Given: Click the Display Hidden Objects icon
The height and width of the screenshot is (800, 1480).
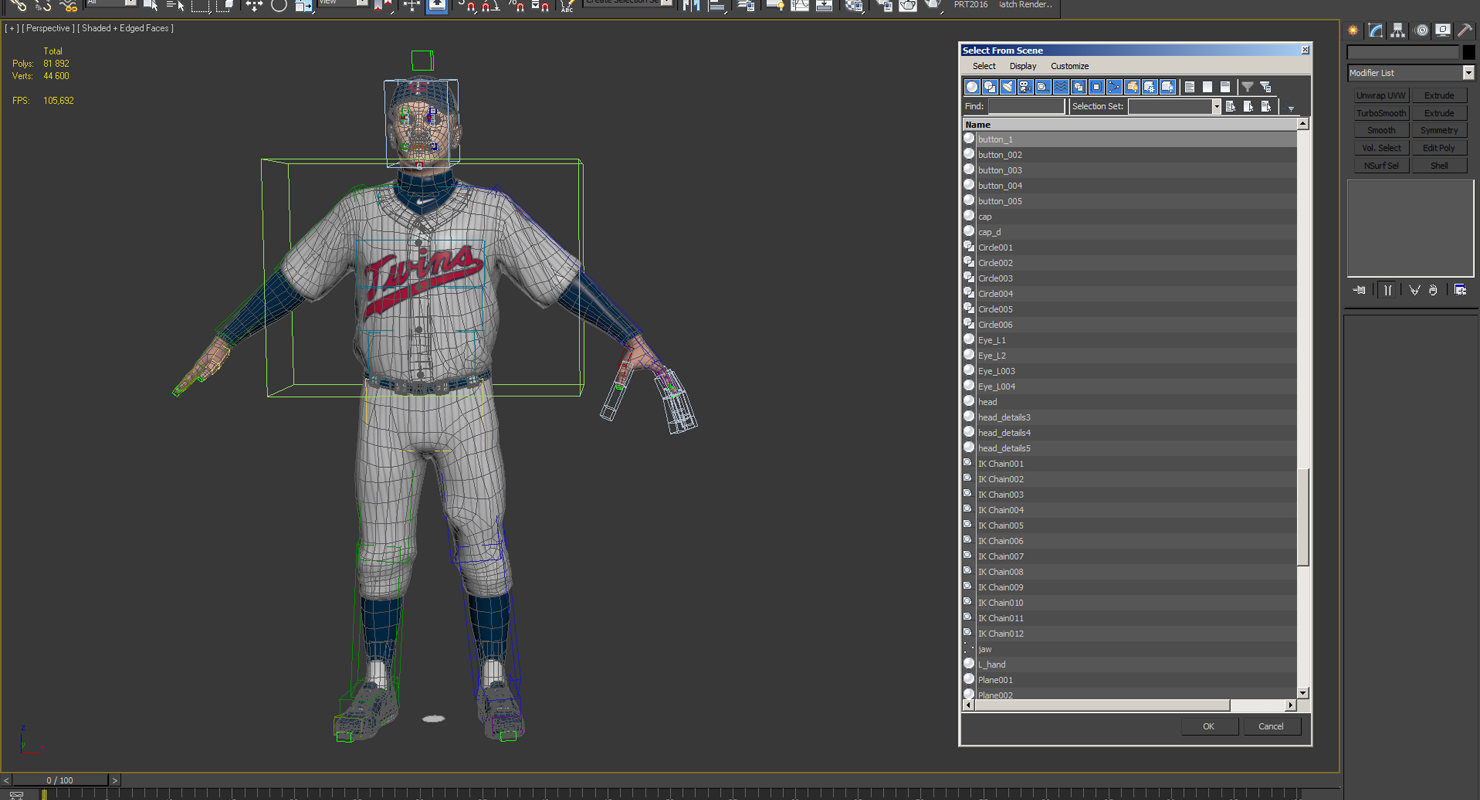Looking at the screenshot, I should pyautogui.click(x=1167, y=87).
